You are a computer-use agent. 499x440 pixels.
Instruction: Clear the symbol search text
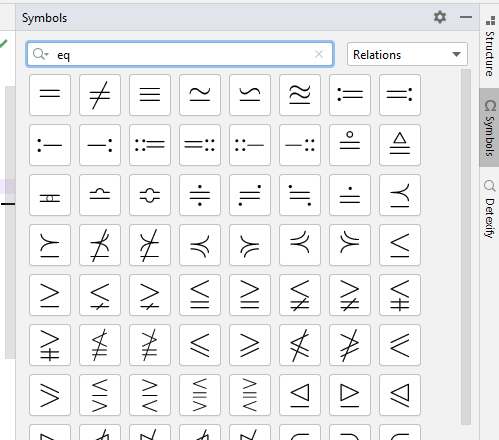pos(319,54)
